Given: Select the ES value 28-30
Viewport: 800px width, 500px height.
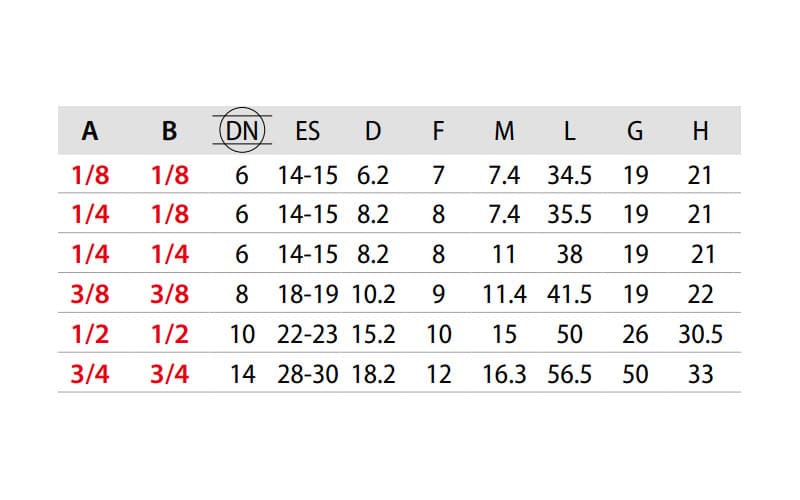Looking at the screenshot, I should point(308,374).
